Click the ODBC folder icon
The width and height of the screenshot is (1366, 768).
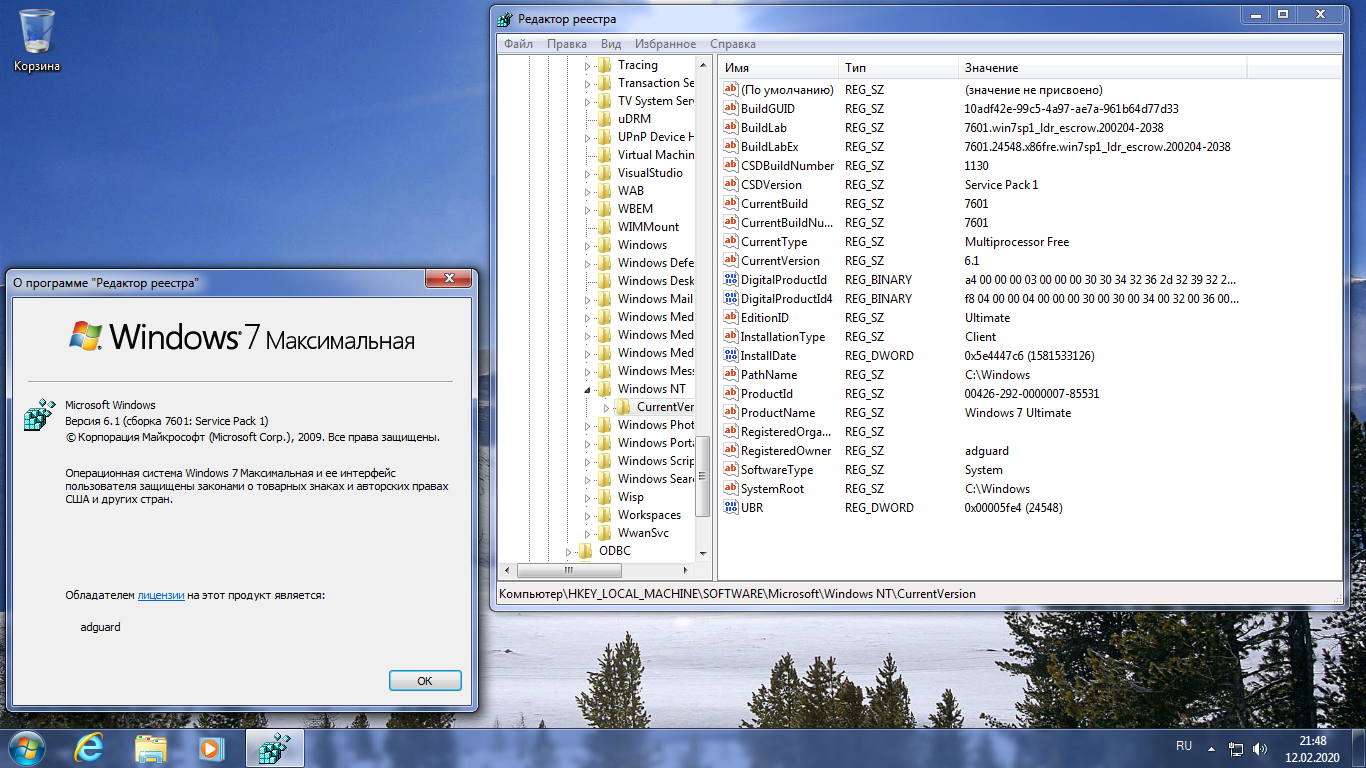point(585,551)
